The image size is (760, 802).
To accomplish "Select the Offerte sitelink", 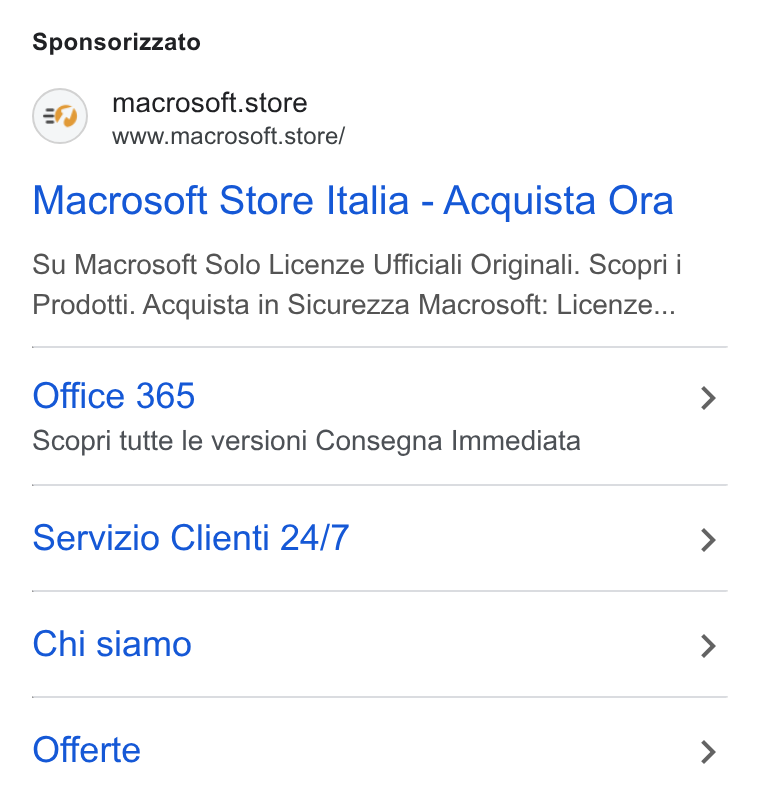I will (x=86, y=750).
